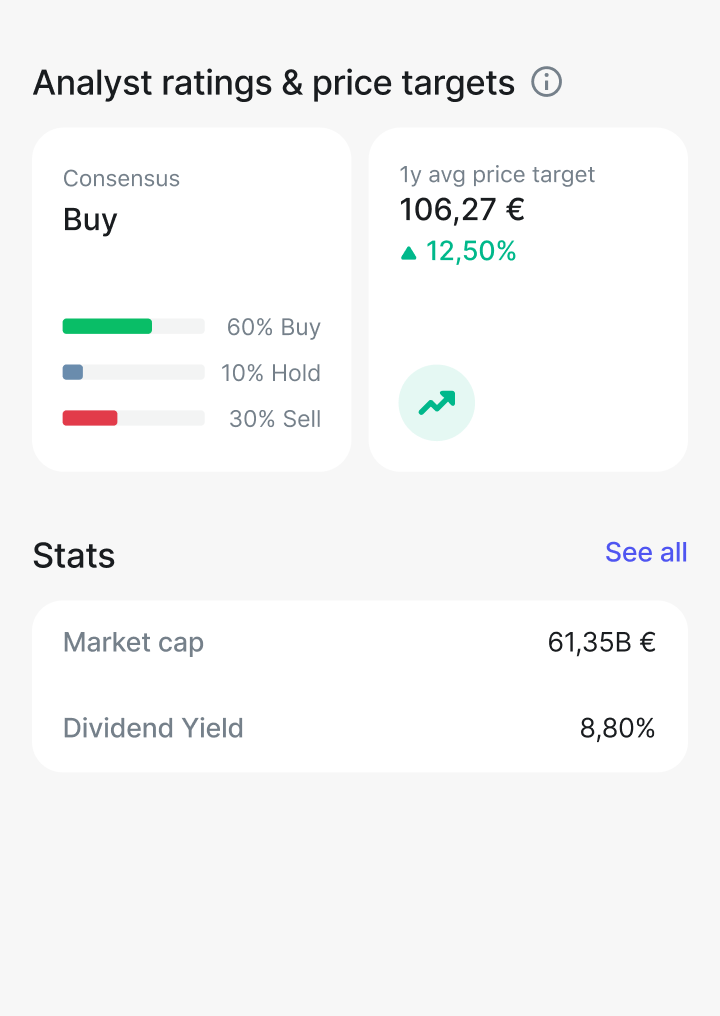Tap the 12,50% upside percentage
The width and height of the screenshot is (720, 1016).
(471, 251)
